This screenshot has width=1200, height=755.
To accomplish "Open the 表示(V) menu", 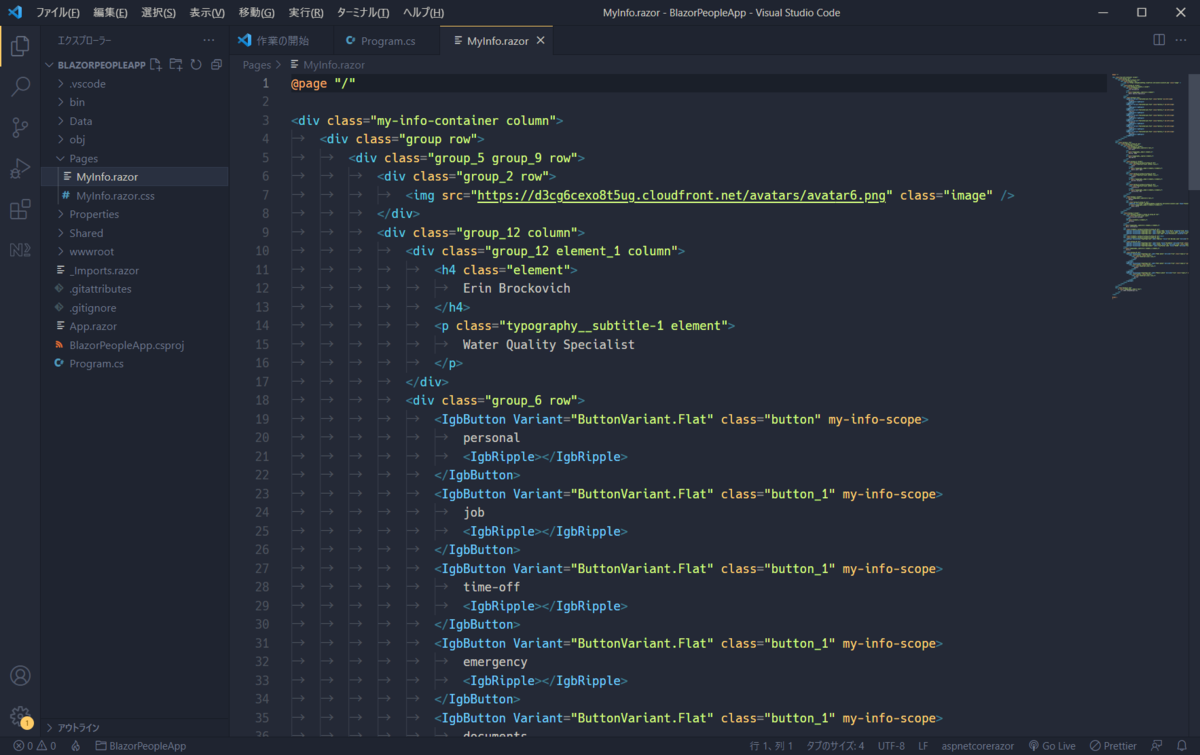I will 207,13.
